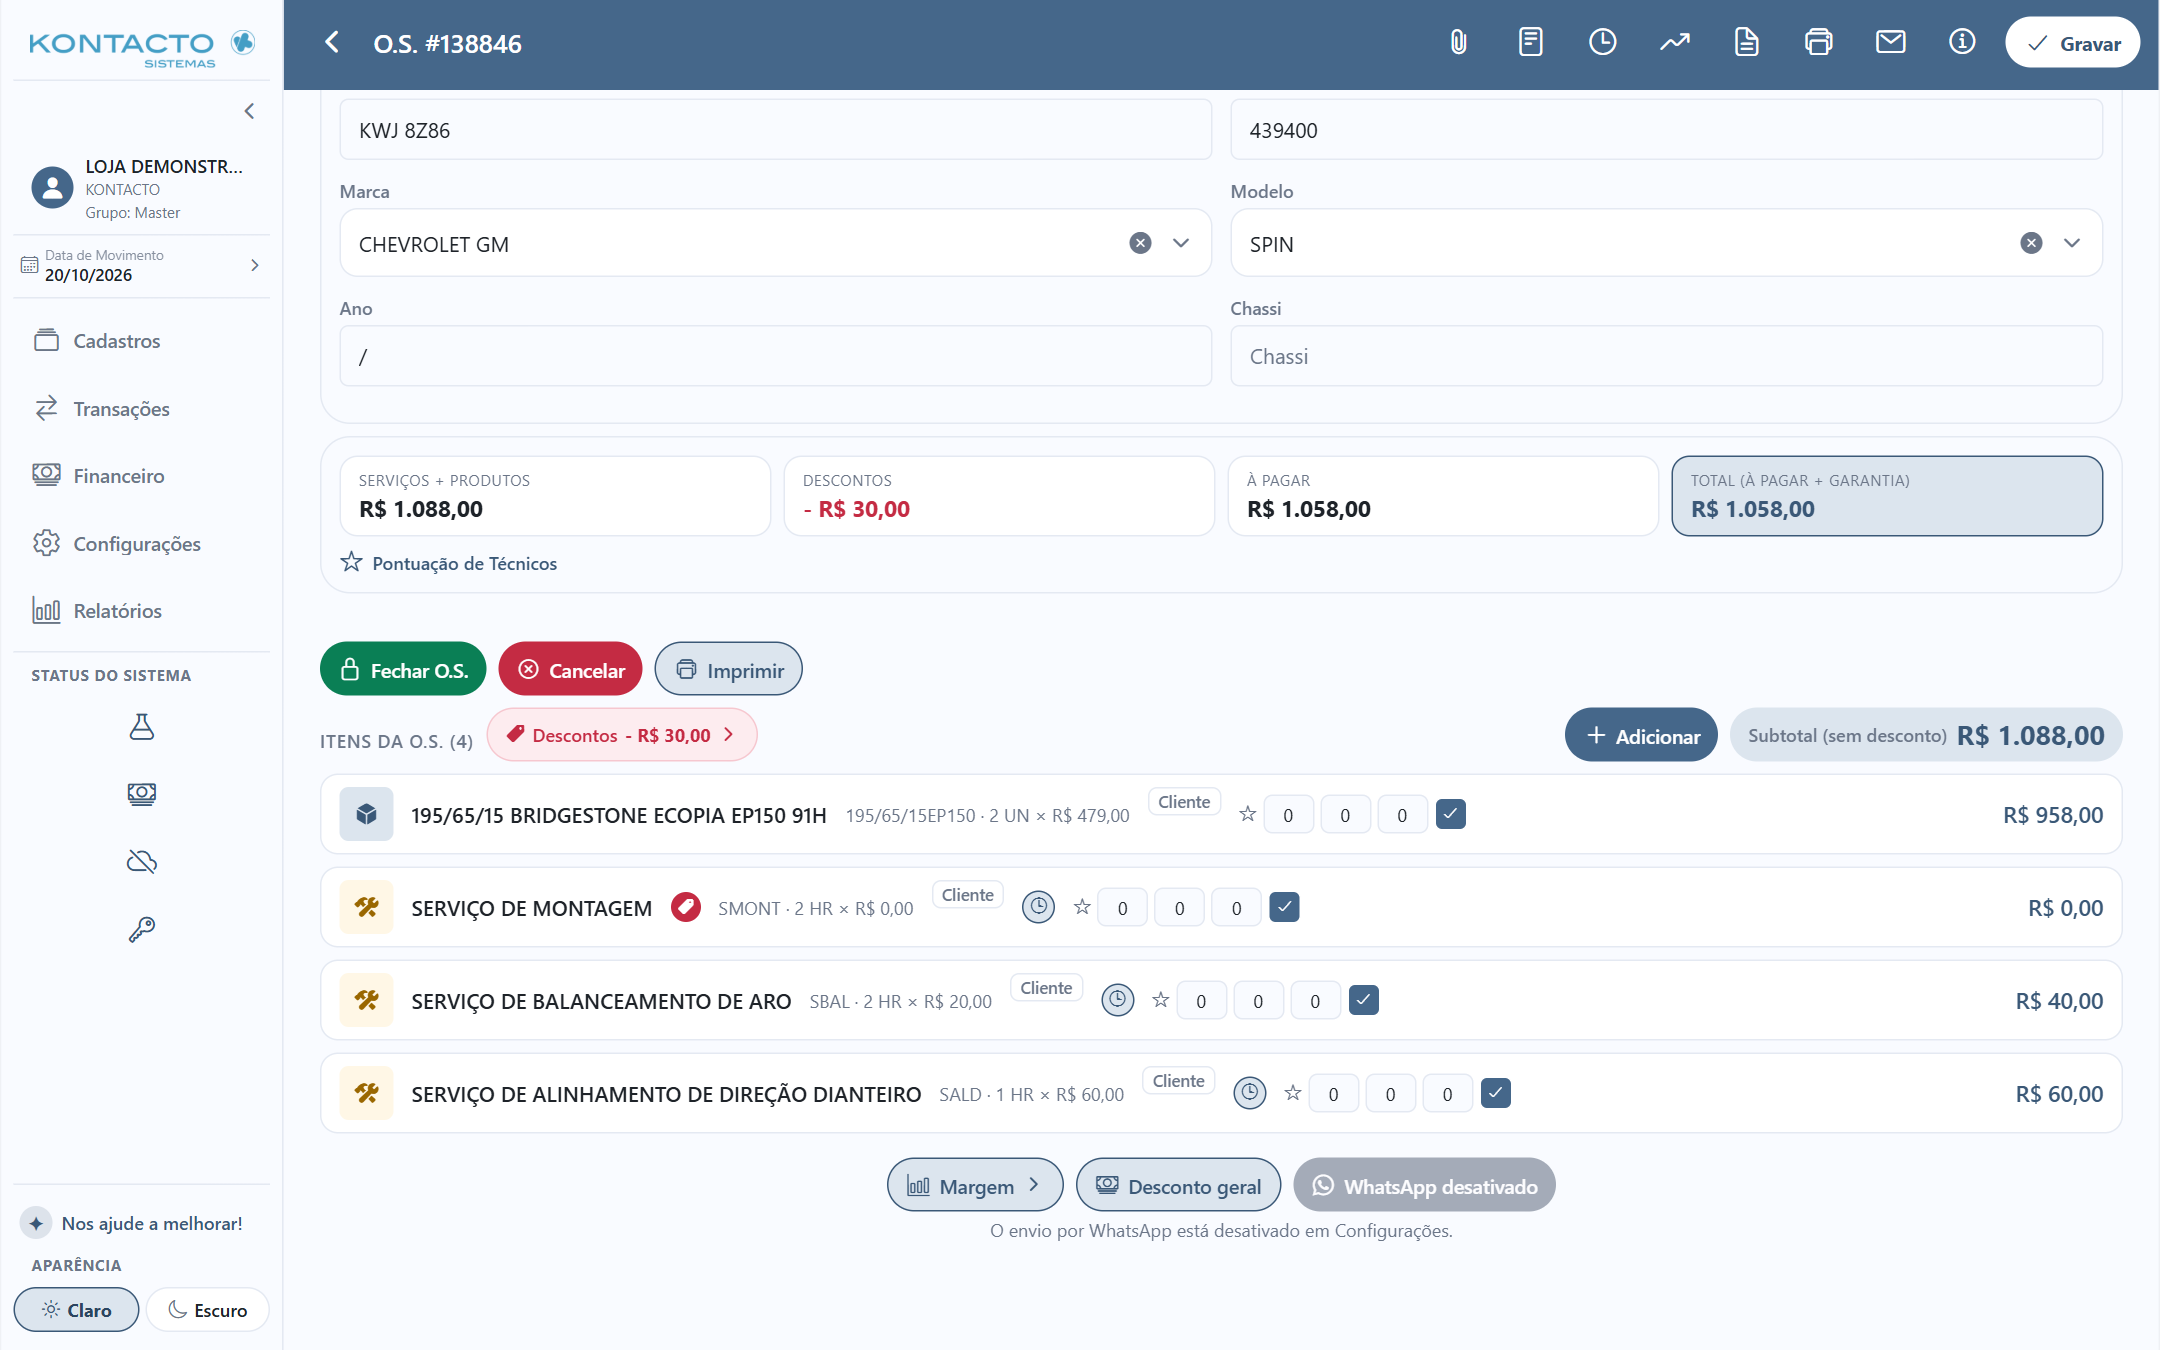Toggle checkbox on SERVIÇO DE MONTAGEM row
Viewport: 2160px width, 1350px height.
click(1284, 907)
